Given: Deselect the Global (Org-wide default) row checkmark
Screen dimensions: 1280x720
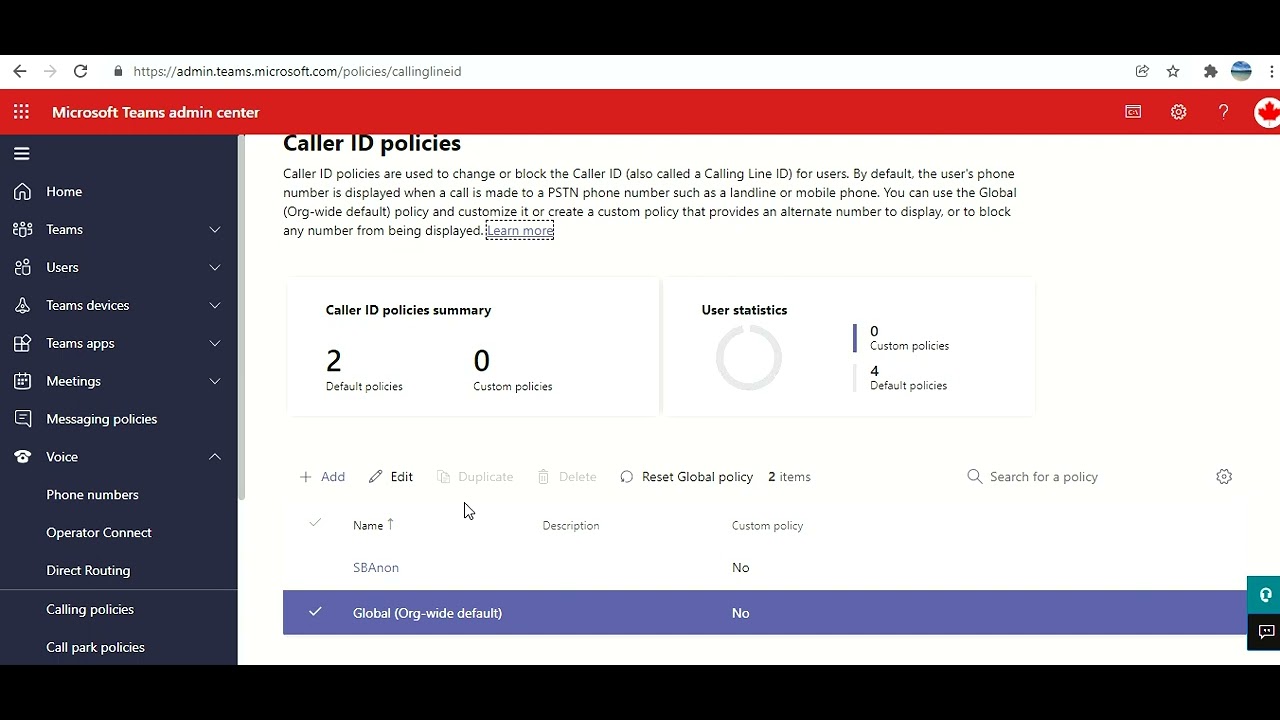Looking at the screenshot, I should point(315,612).
